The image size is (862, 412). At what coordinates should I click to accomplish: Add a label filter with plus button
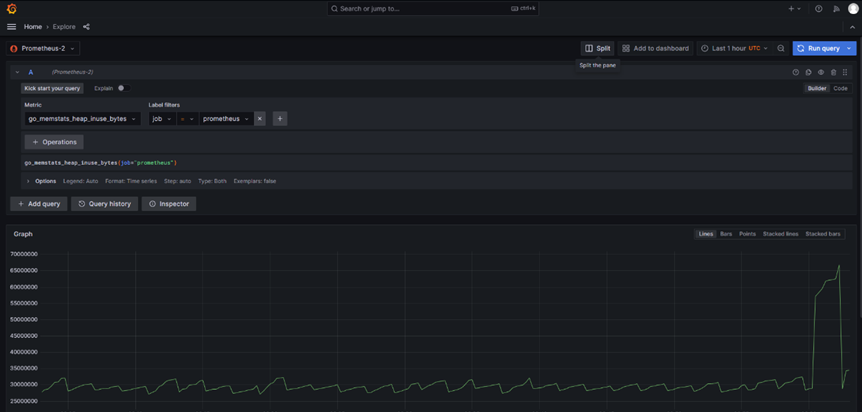coord(280,119)
